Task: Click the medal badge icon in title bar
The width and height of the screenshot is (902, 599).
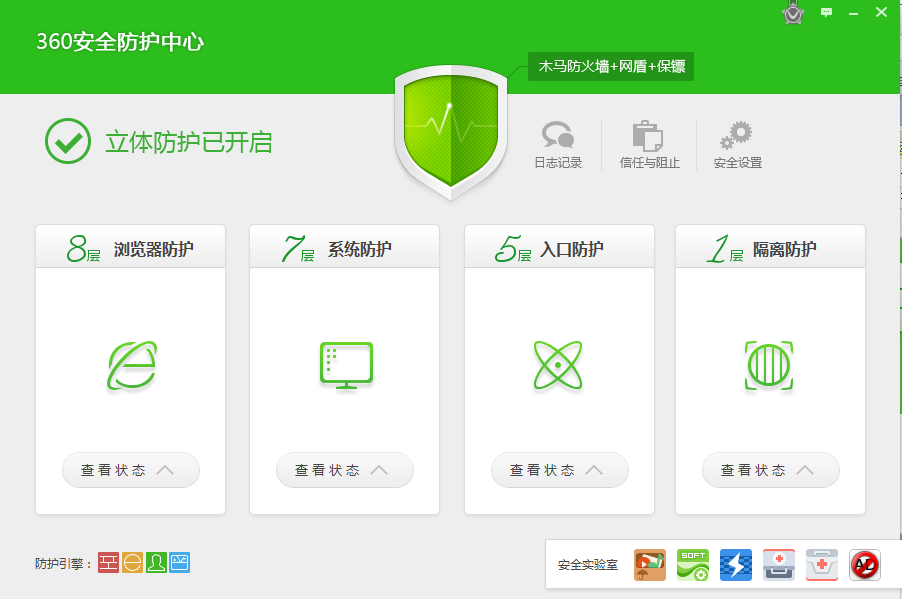Action: [793, 13]
